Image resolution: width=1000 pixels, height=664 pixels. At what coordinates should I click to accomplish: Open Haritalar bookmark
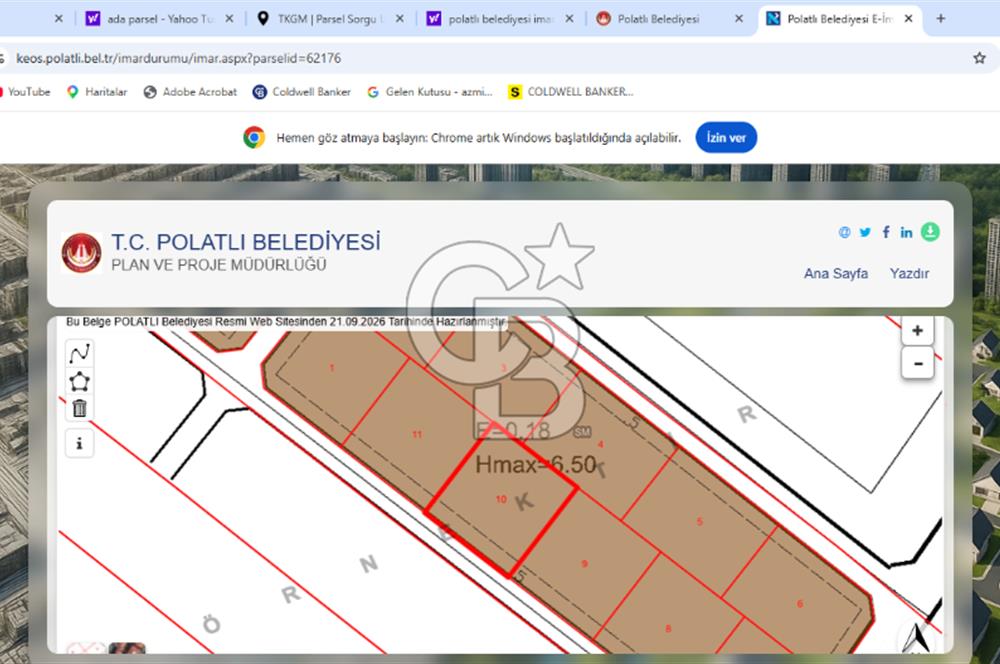tap(97, 92)
